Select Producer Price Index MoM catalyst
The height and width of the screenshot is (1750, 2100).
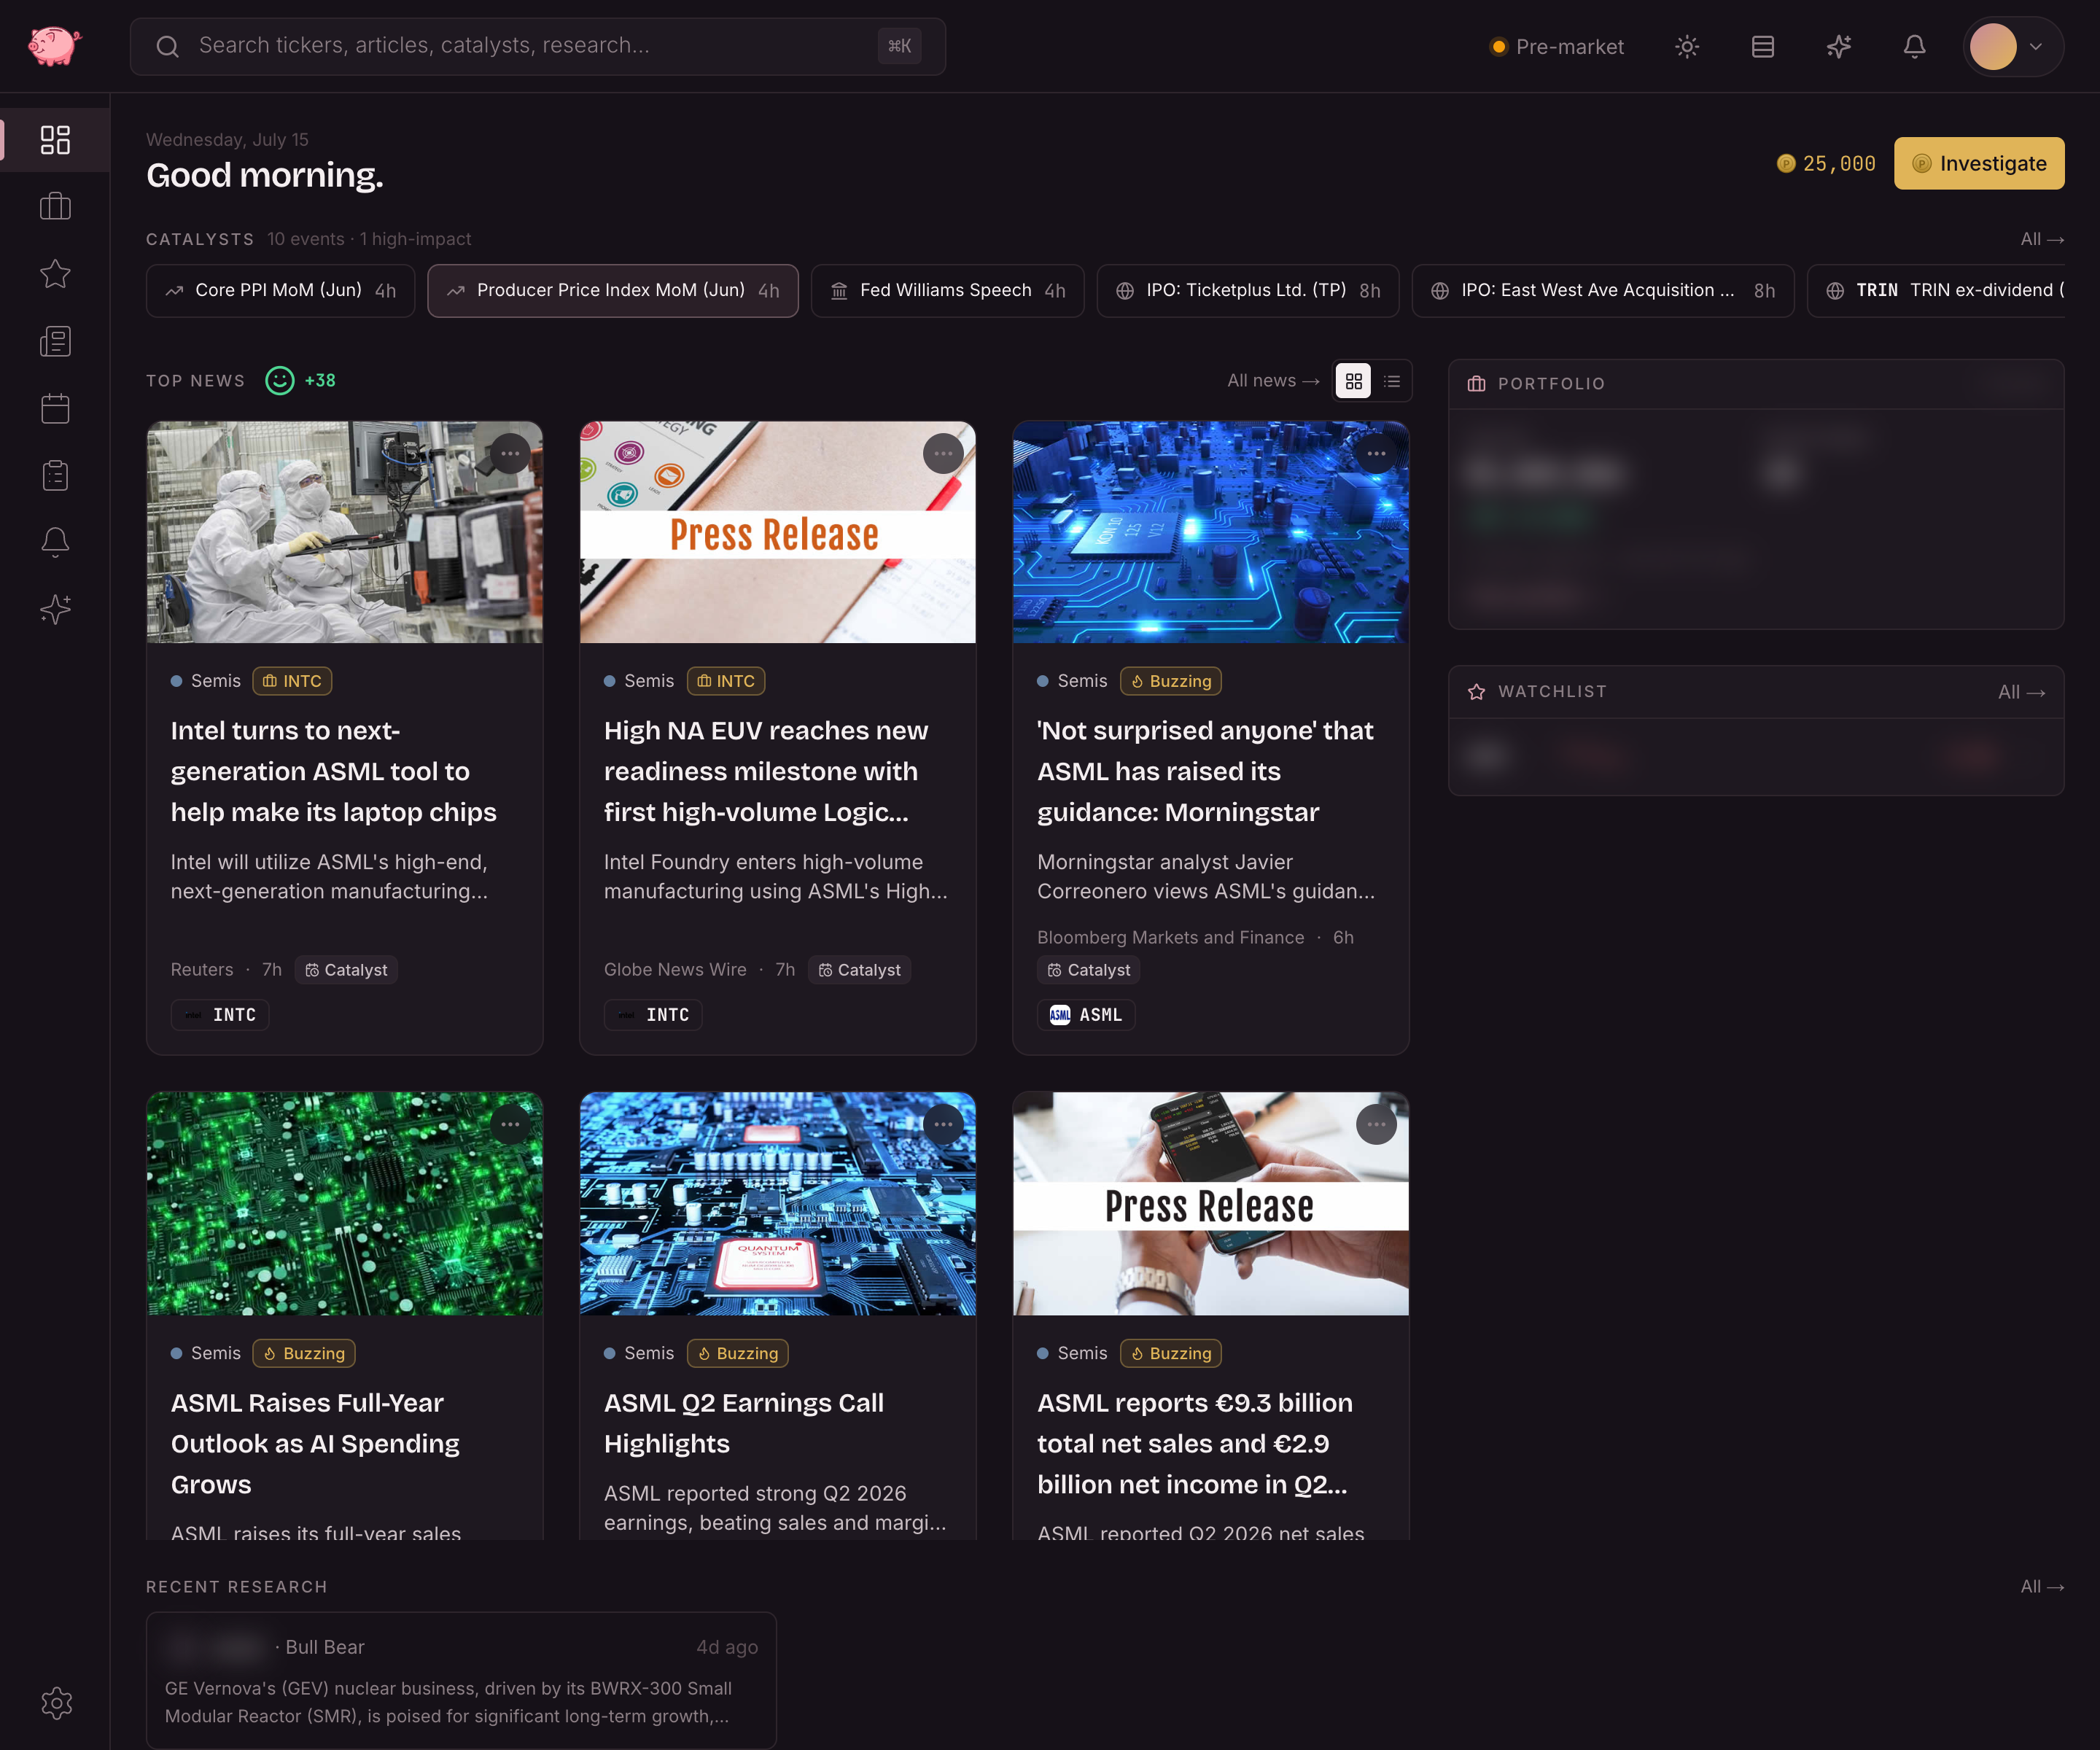tap(612, 291)
